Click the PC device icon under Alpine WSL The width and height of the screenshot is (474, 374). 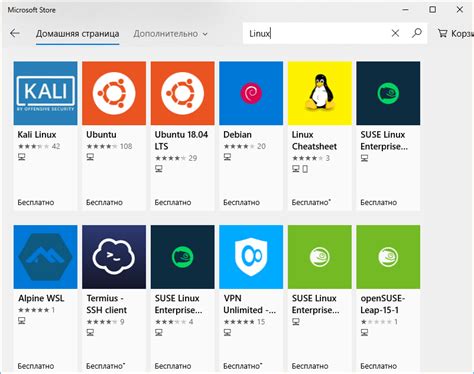point(22,321)
